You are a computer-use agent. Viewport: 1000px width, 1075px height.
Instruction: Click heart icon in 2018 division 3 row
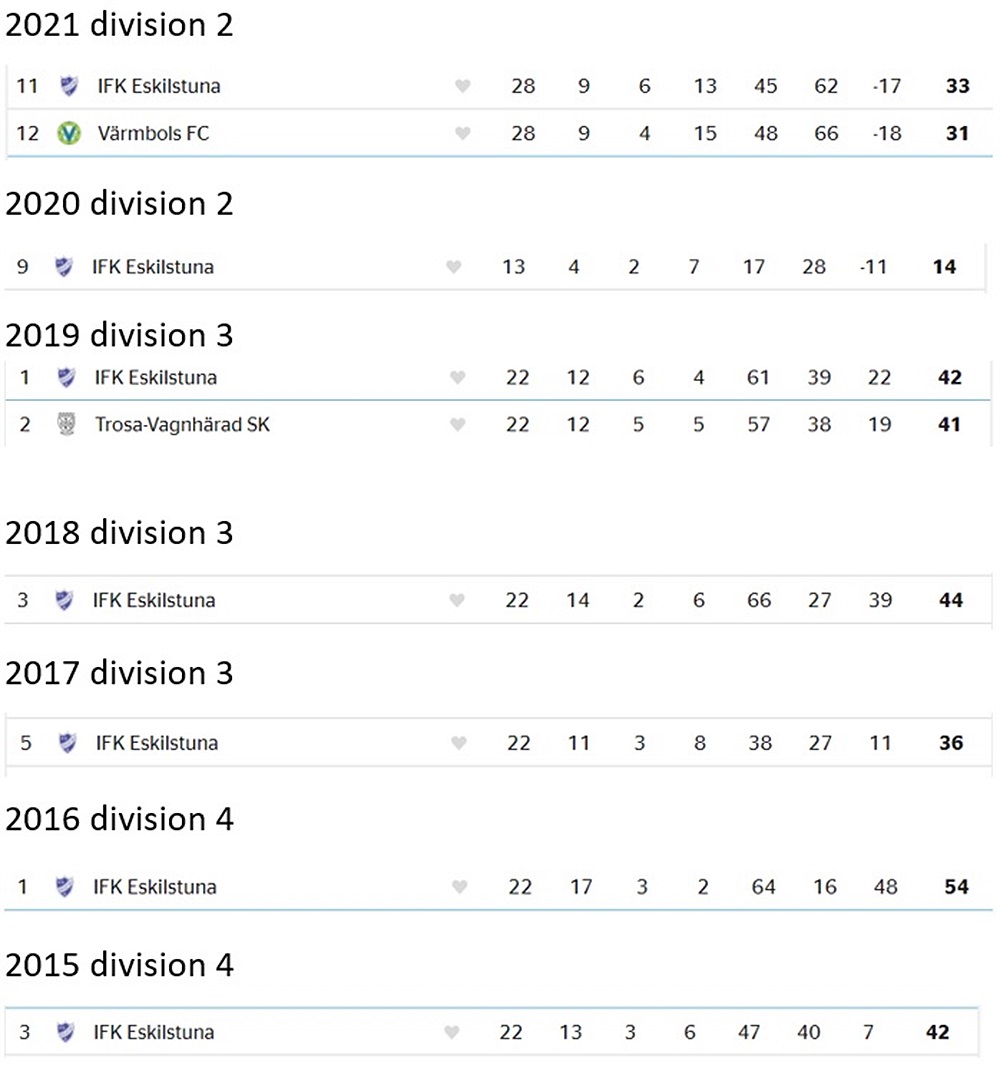(456, 600)
